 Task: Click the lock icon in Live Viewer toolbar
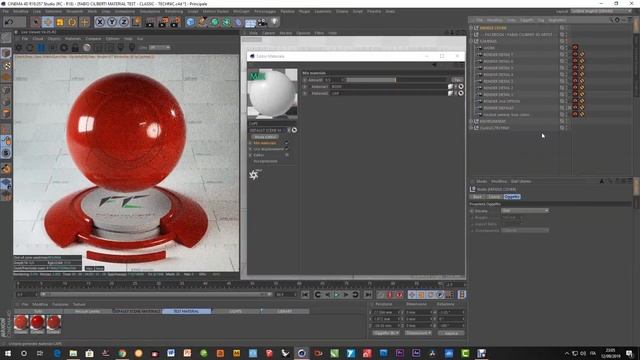[x=75, y=48]
